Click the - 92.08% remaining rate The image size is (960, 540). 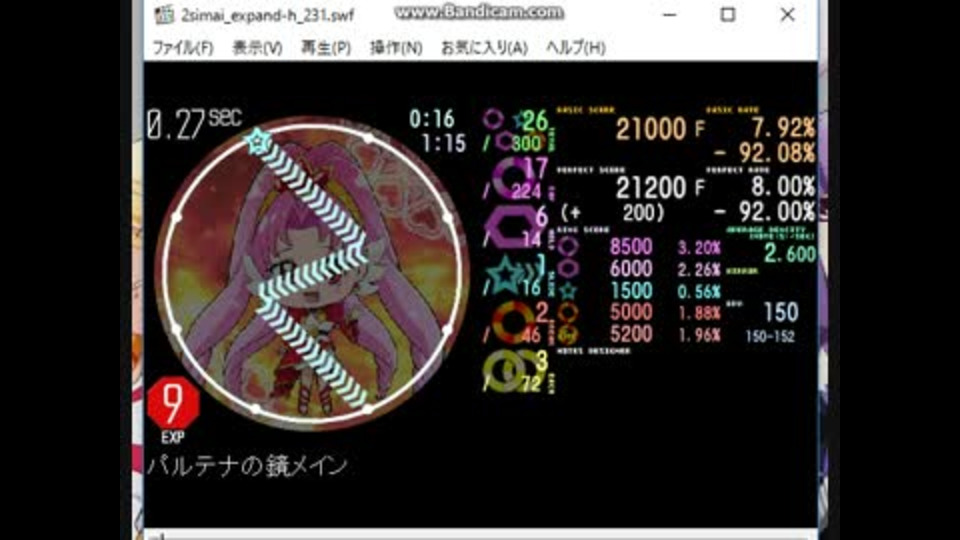click(765, 152)
